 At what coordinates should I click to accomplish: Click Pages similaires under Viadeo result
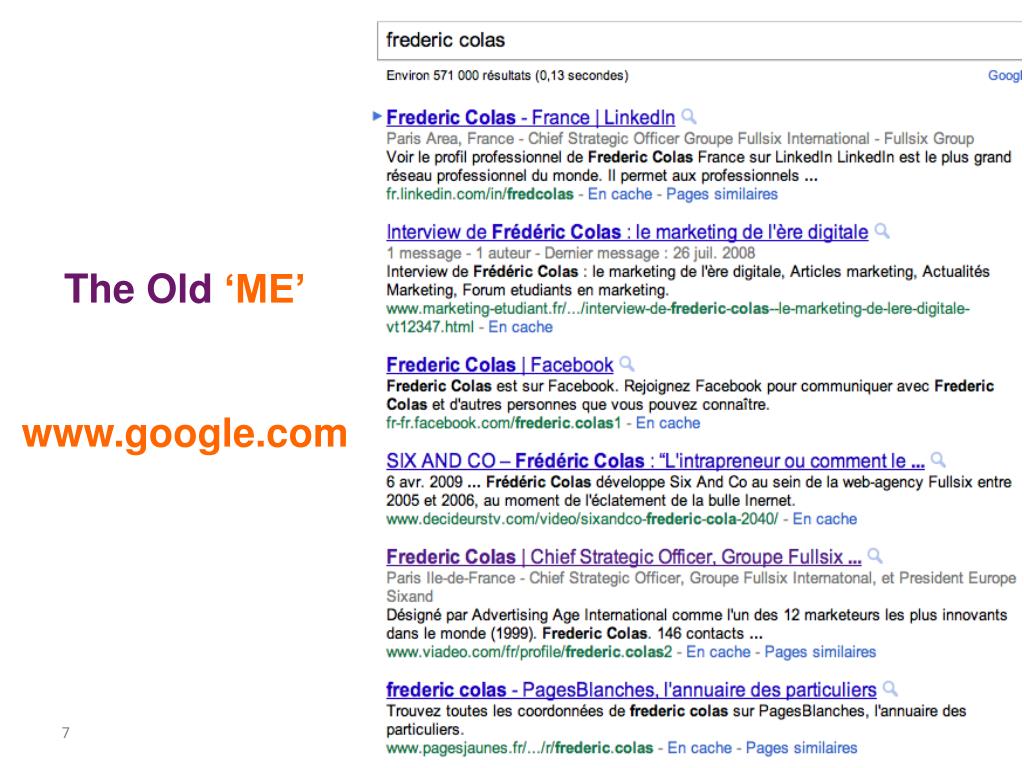820,652
